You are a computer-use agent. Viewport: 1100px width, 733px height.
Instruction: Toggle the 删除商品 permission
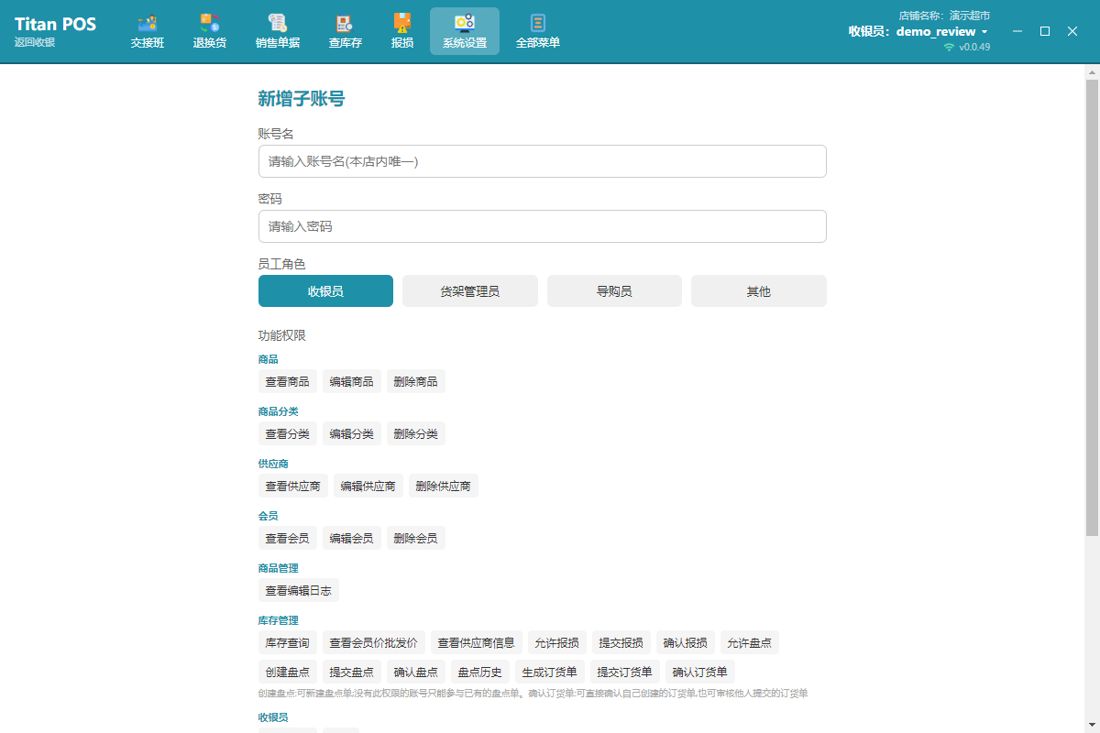click(415, 382)
